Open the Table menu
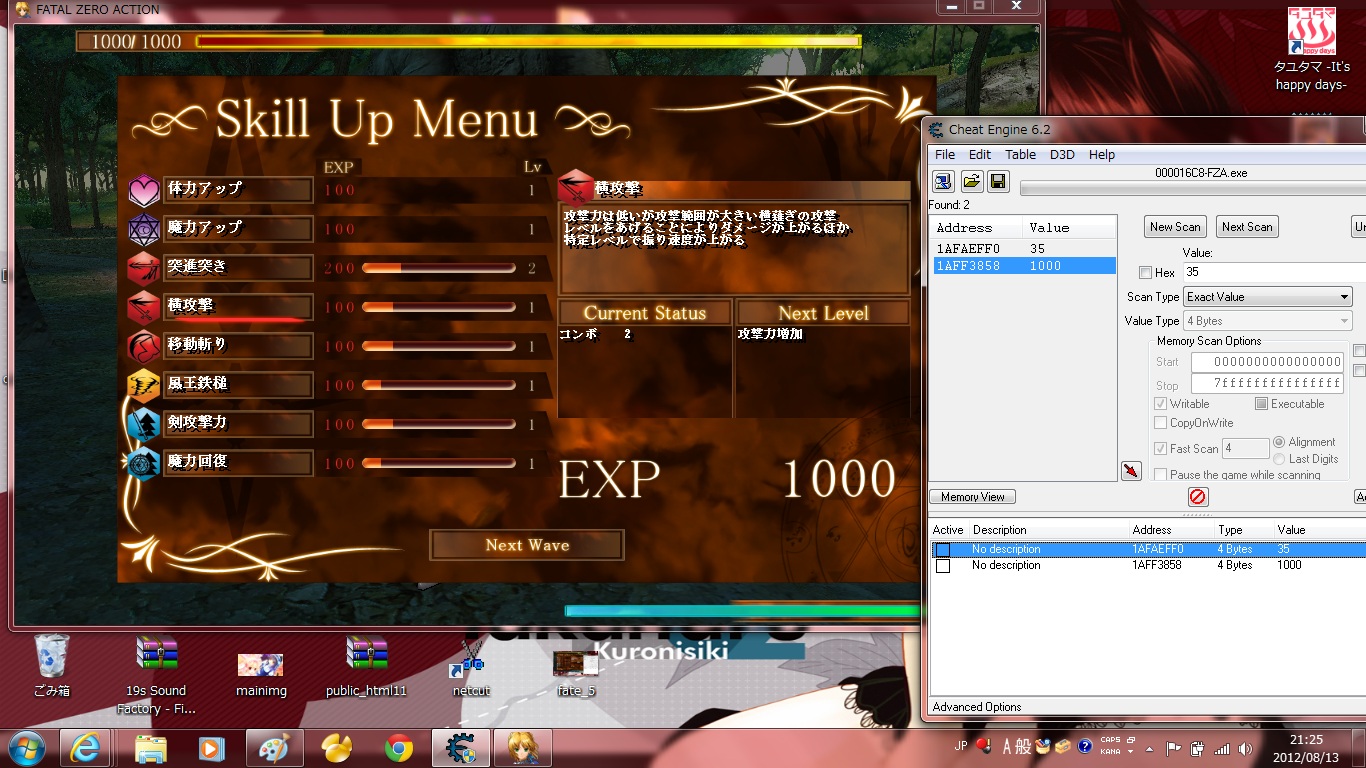The height and width of the screenshot is (768, 1366). tap(1020, 155)
